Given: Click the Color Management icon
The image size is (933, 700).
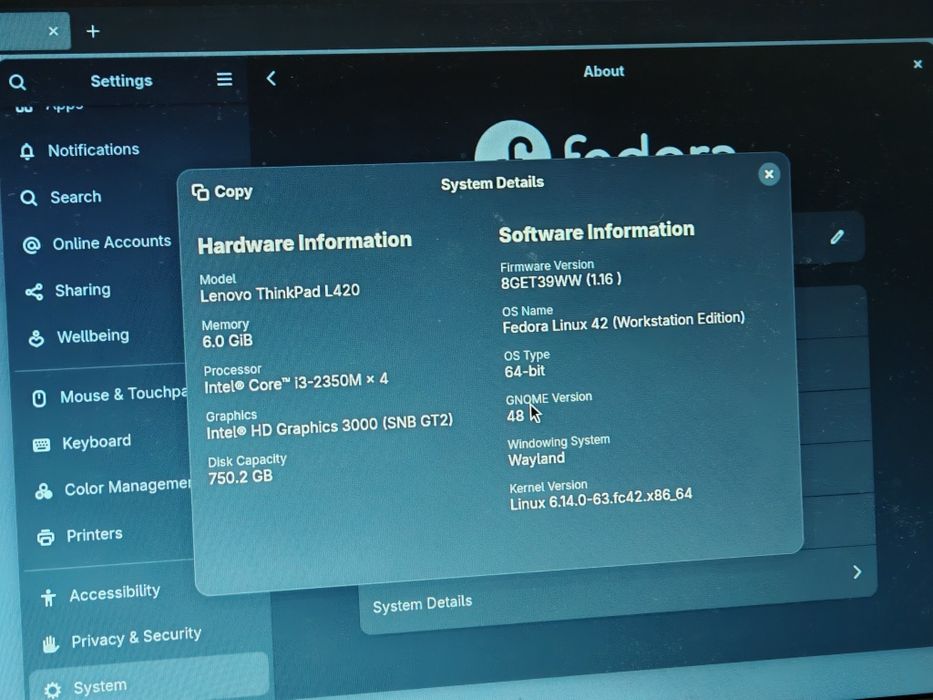Looking at the screenshot, I should pos(43,491).
